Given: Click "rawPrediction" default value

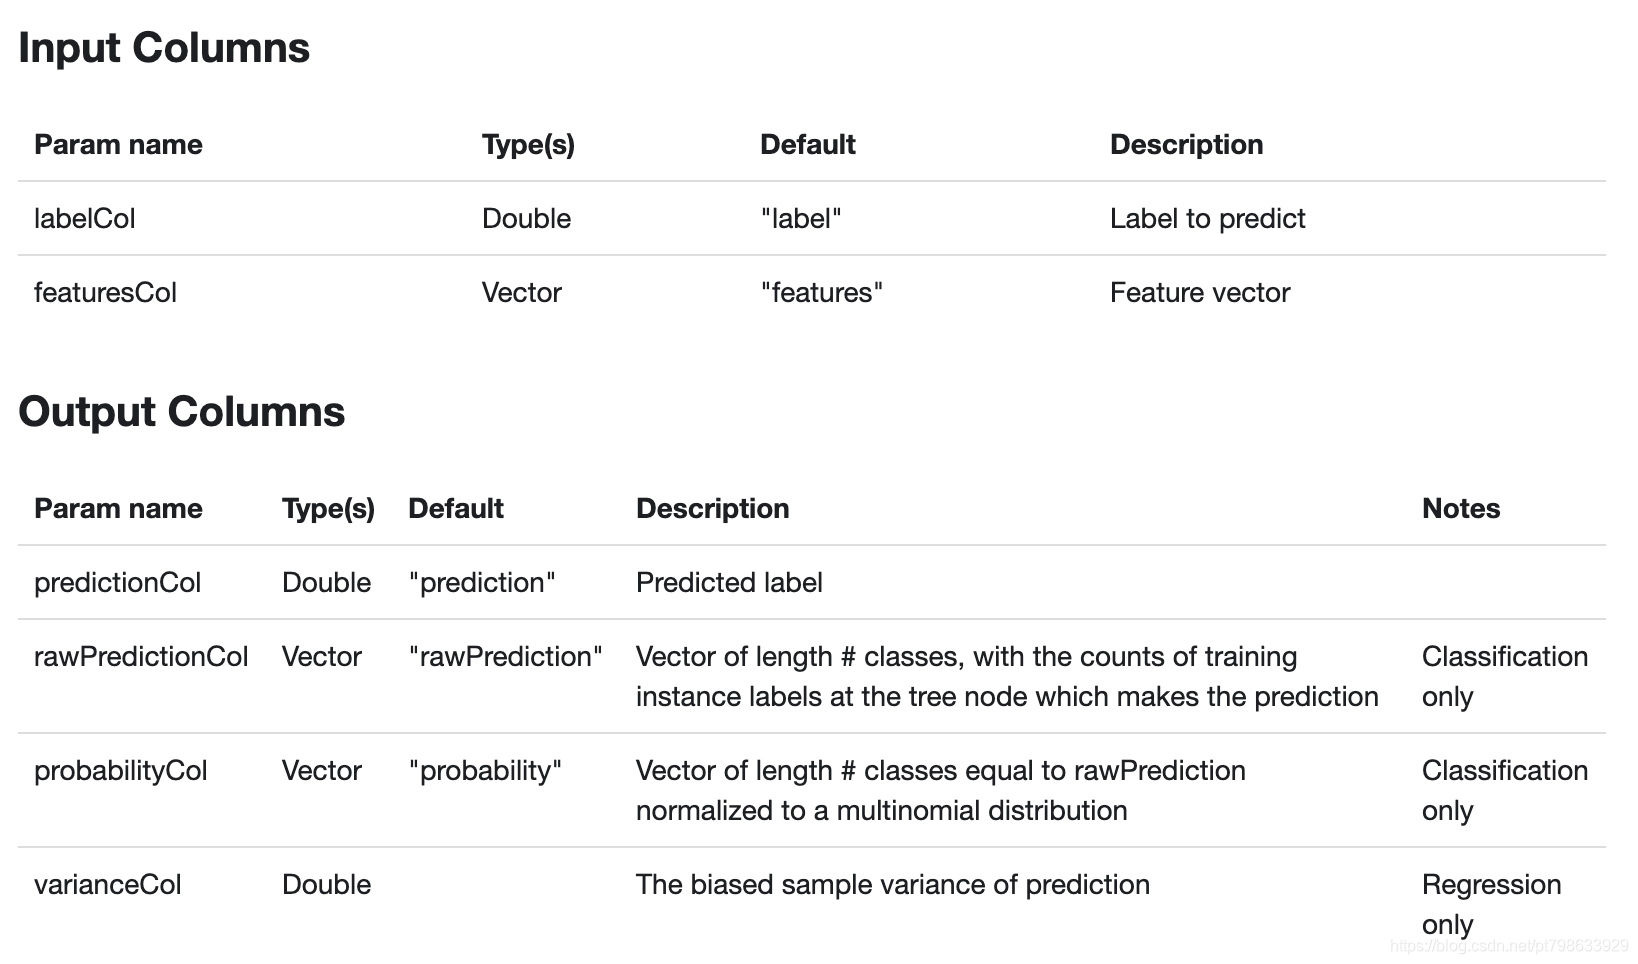Looking at the screenshot, I should [x=505, y=657].
